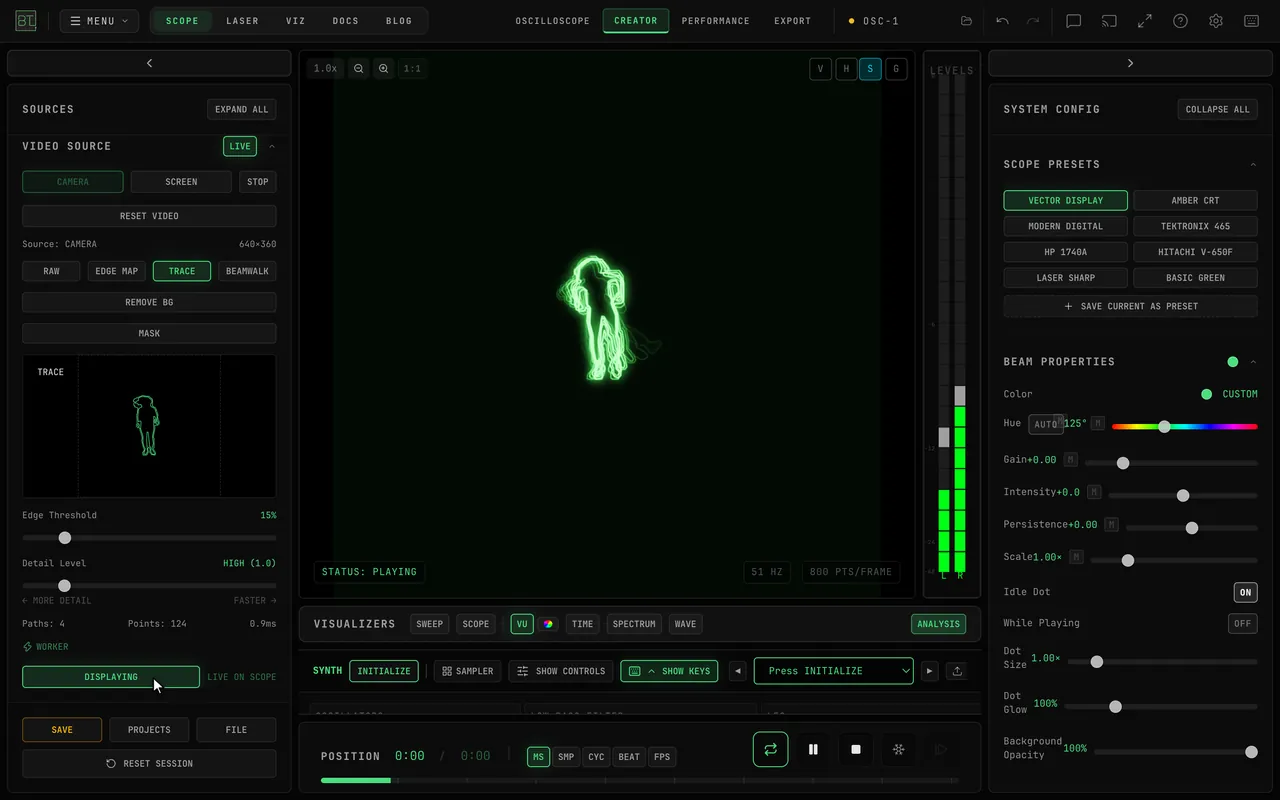Viewport: 1280px width, 800px height.
Task: Toggle SHOW KEYS expander
Action: [x=670, y=671]
